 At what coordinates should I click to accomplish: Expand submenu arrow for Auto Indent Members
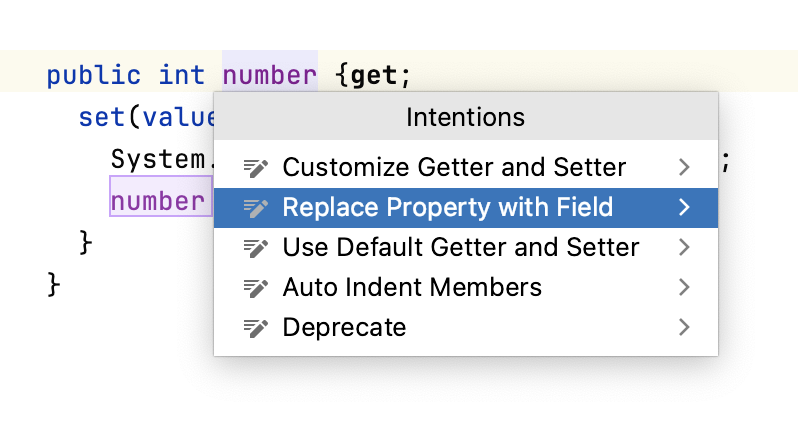[684, 287]
